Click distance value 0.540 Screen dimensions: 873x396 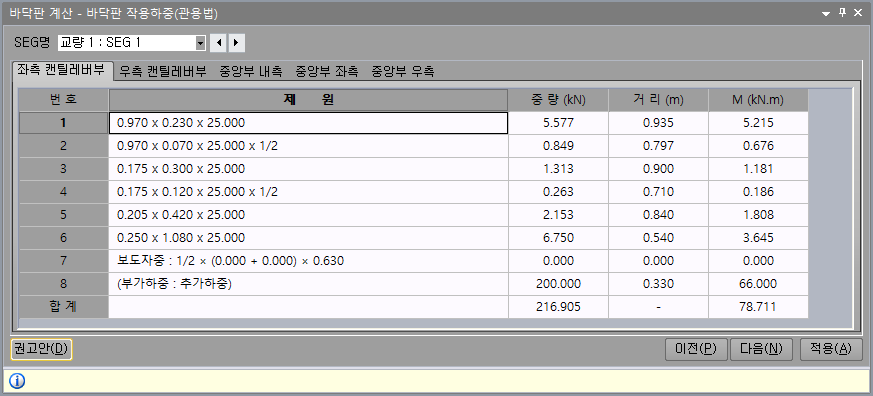tap(658, 238)
